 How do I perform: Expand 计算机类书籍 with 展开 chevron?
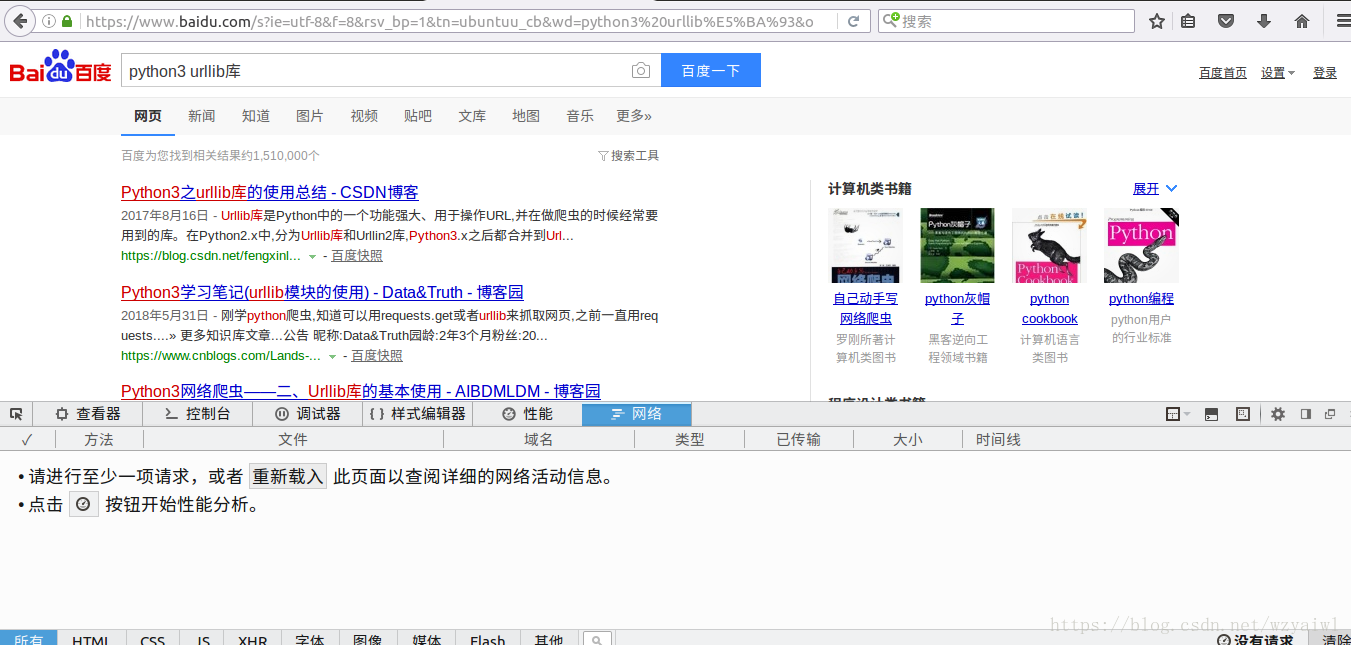pos(1155,189)
